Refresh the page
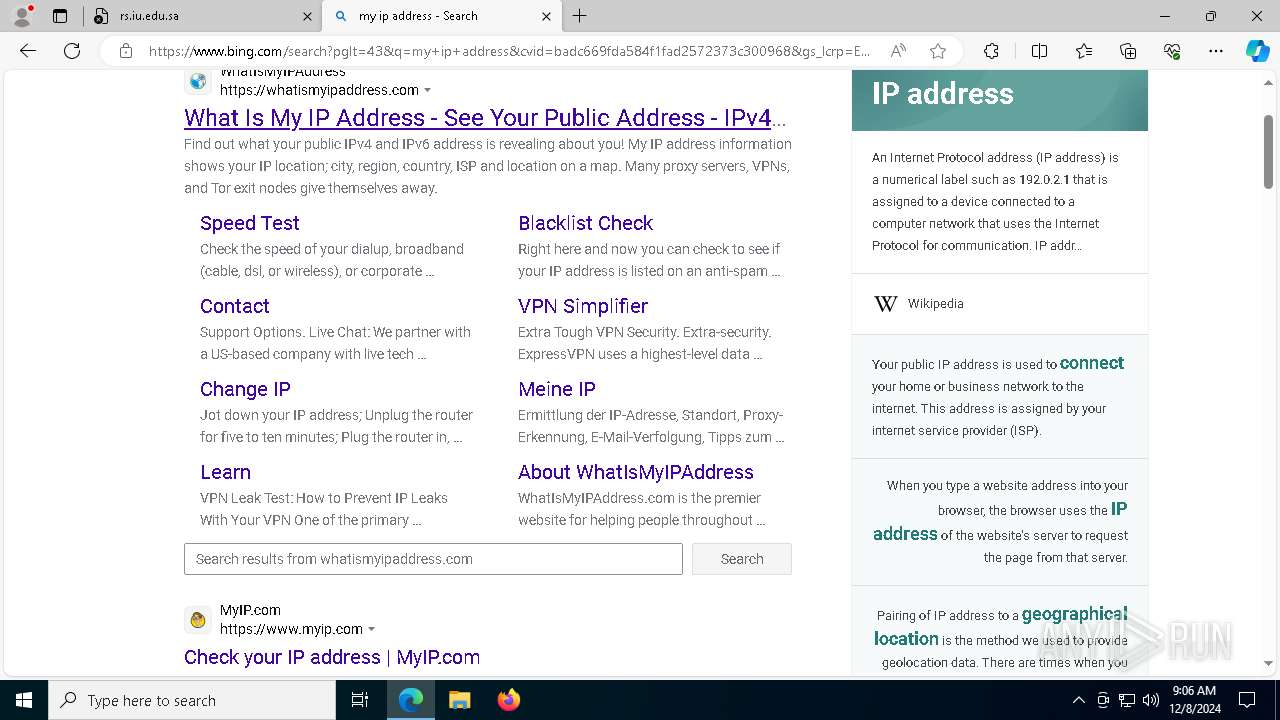The image size is (1280, 720). click(x=72, y=51)
